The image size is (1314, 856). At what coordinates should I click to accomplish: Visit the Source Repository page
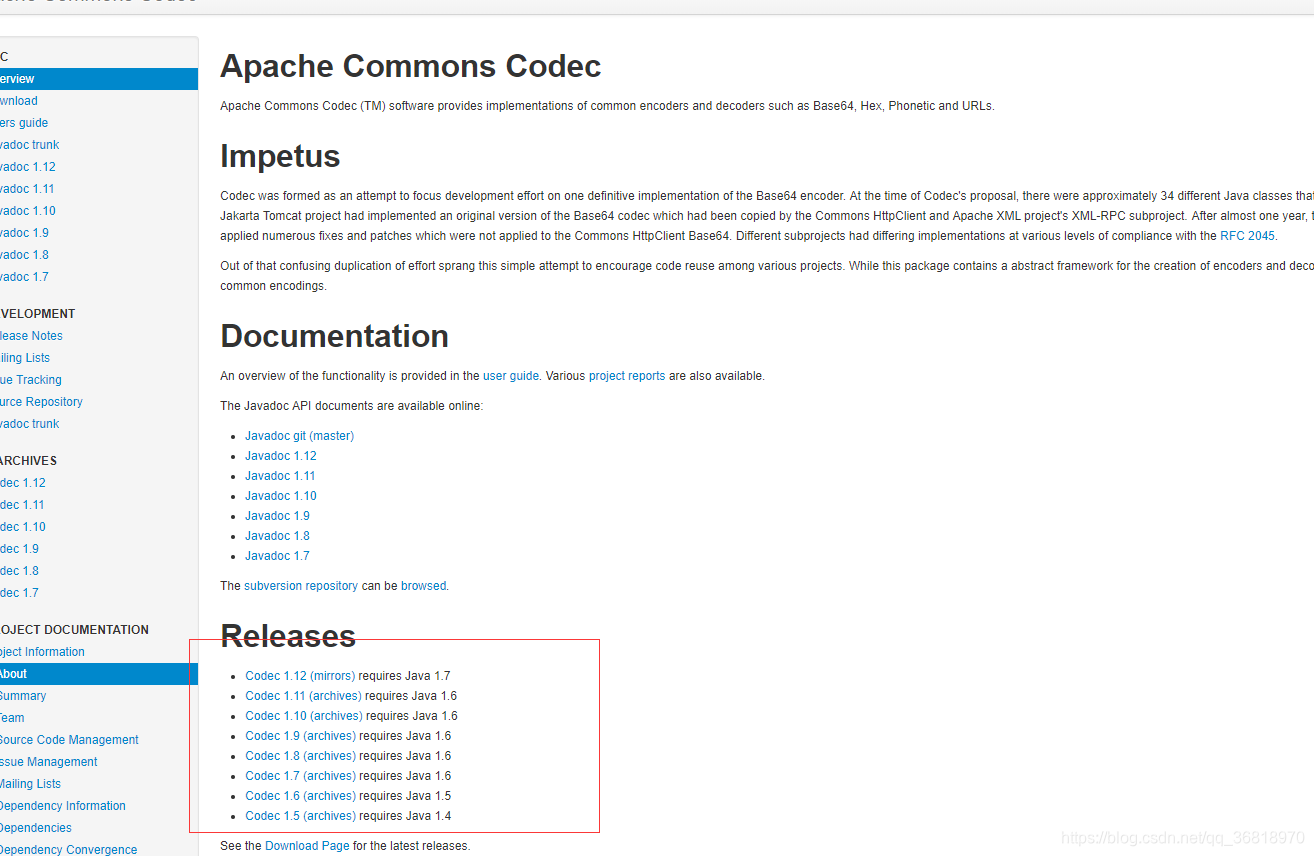coord(42,401)
